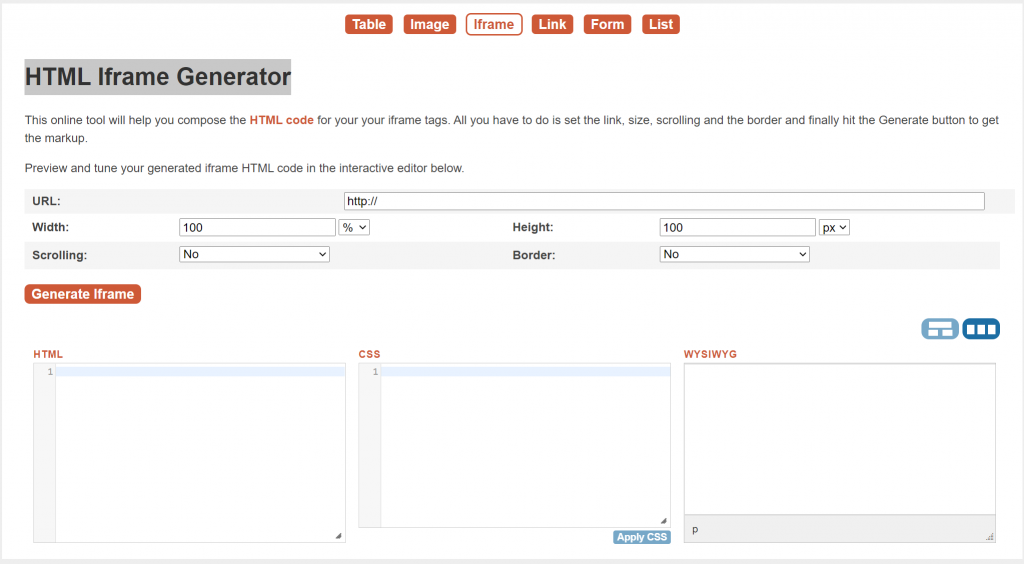1024x564 pixels.
Task: Expand the Scrolling dropdown
Action: click(254, 254)
